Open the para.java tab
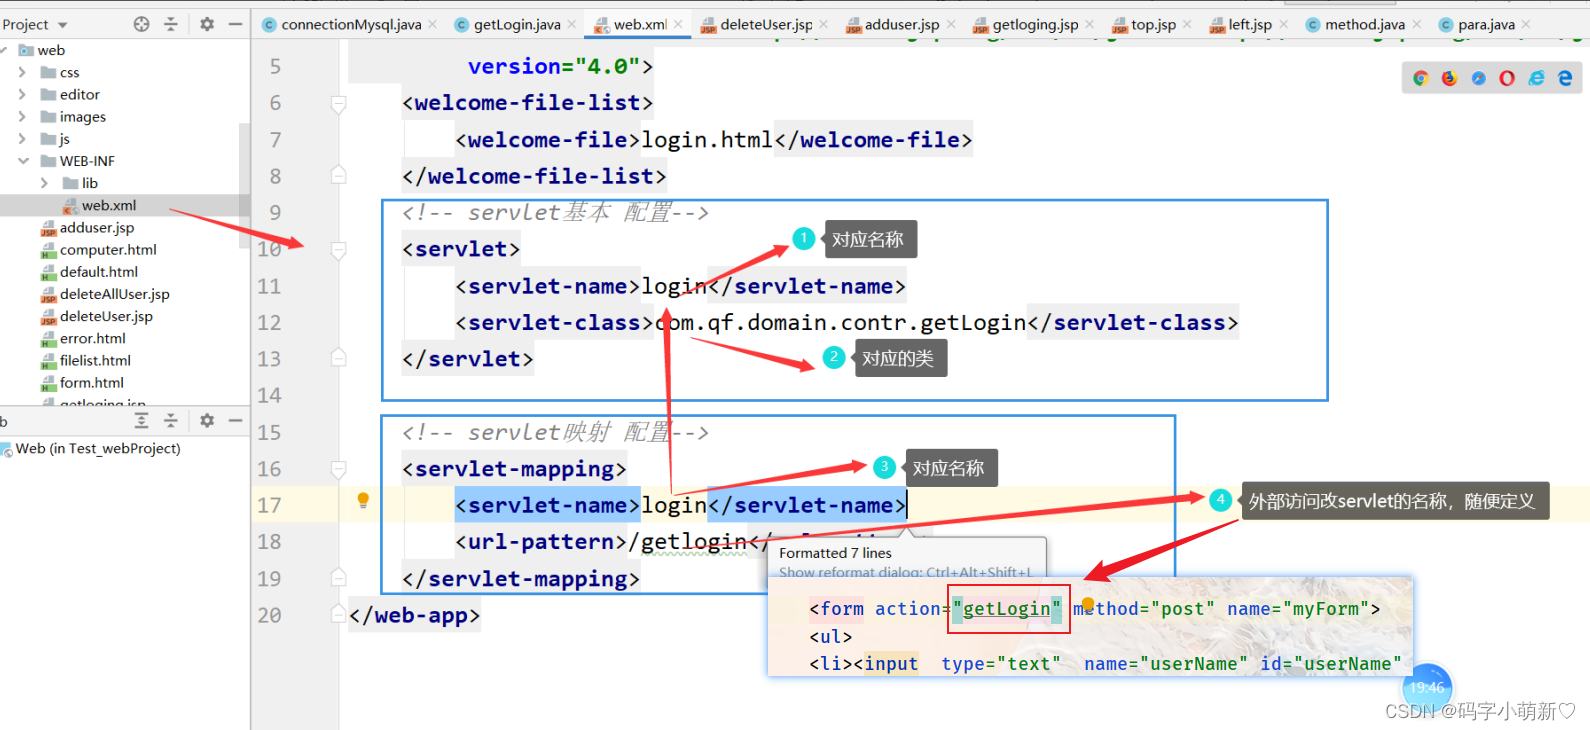This screenshot has width=1590, height=730. click(x=1486, y=24)
